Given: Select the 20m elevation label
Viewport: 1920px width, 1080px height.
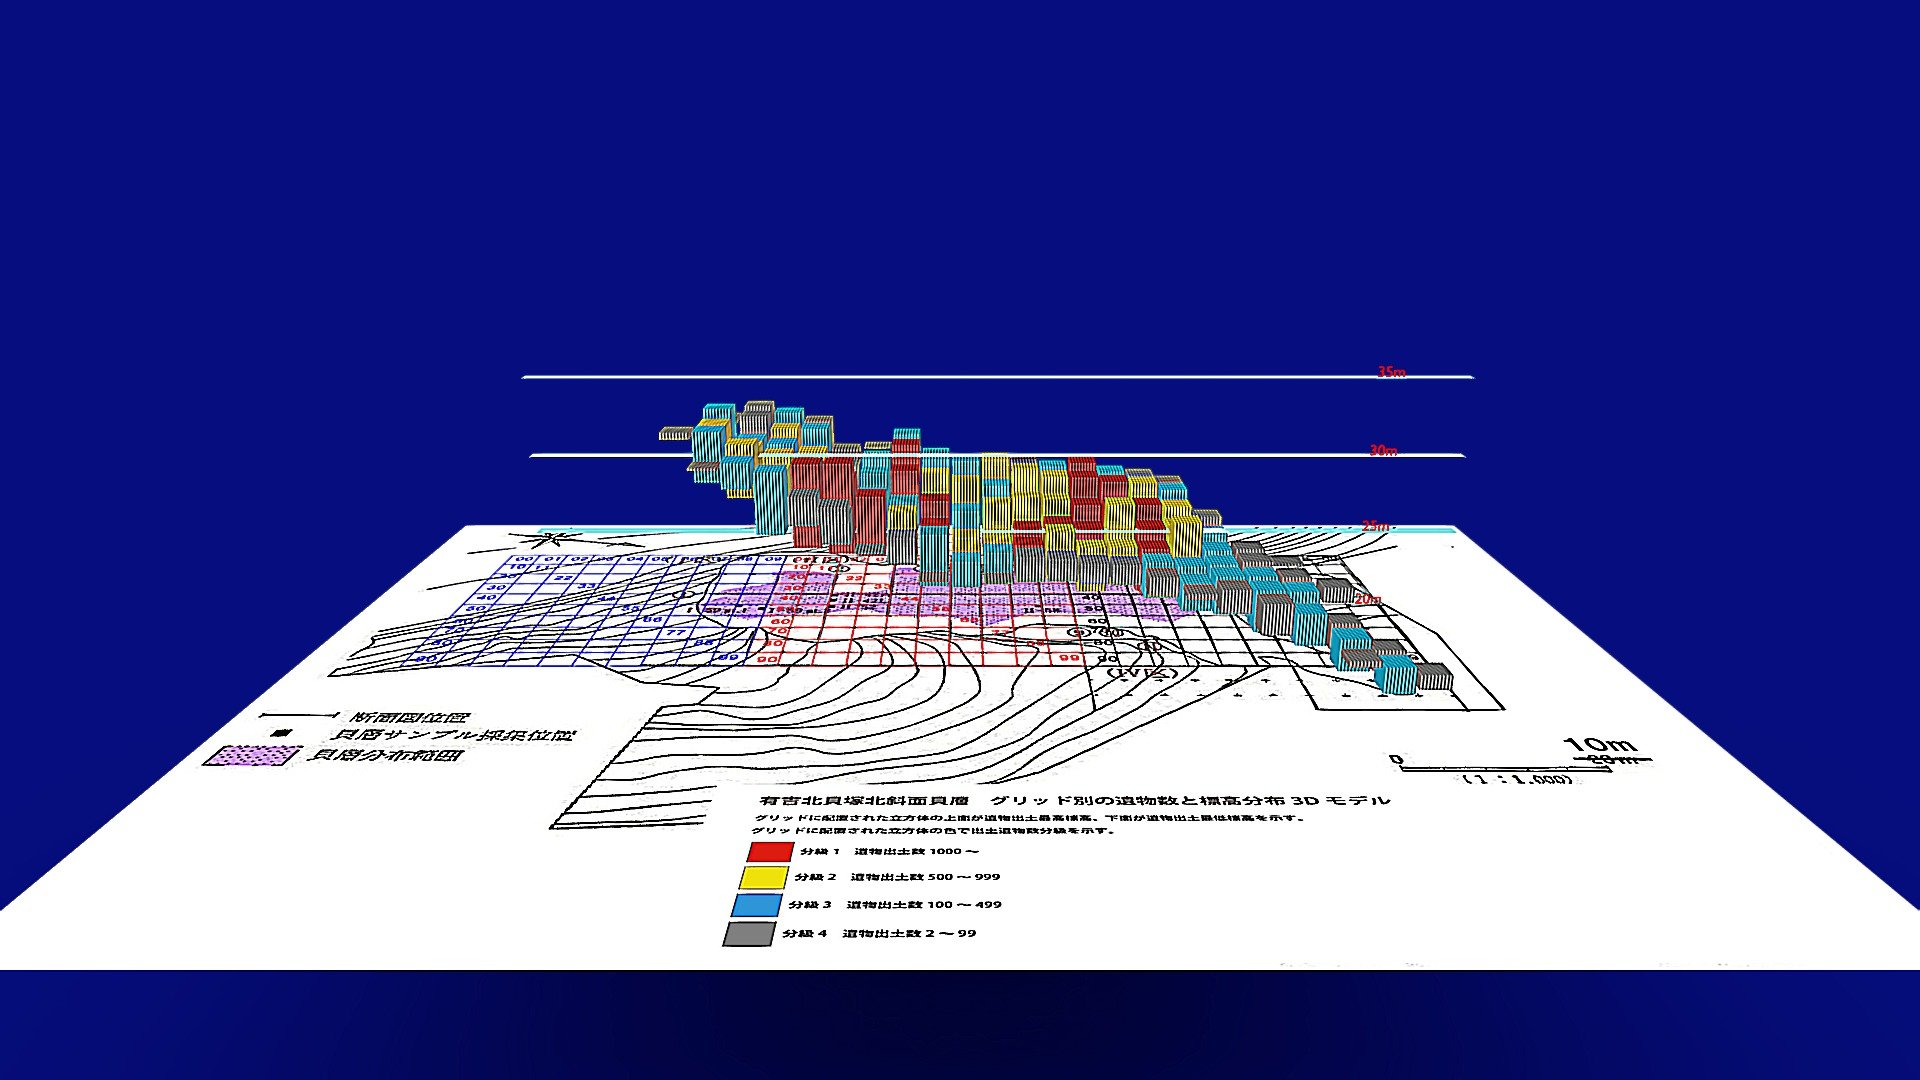Looking at the screenshot, I should click(1367, 599).
